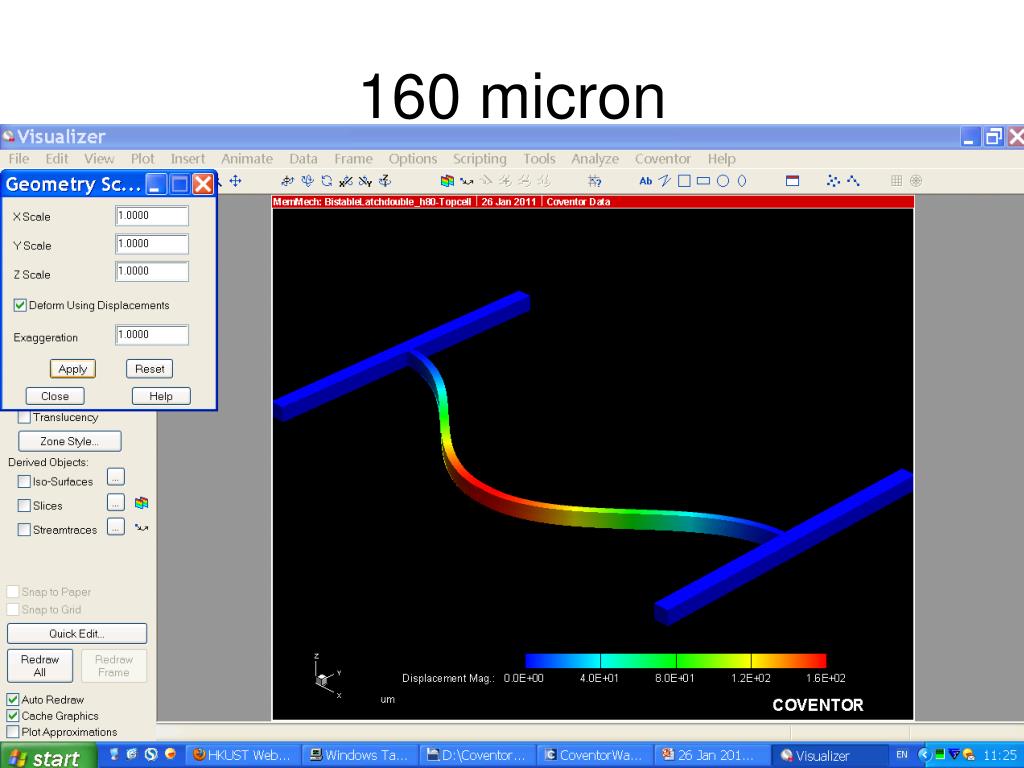This screenshot has height=768, width=1024.
Task: Toggle Deform Using Displacements checkbox
Action: 20,305
